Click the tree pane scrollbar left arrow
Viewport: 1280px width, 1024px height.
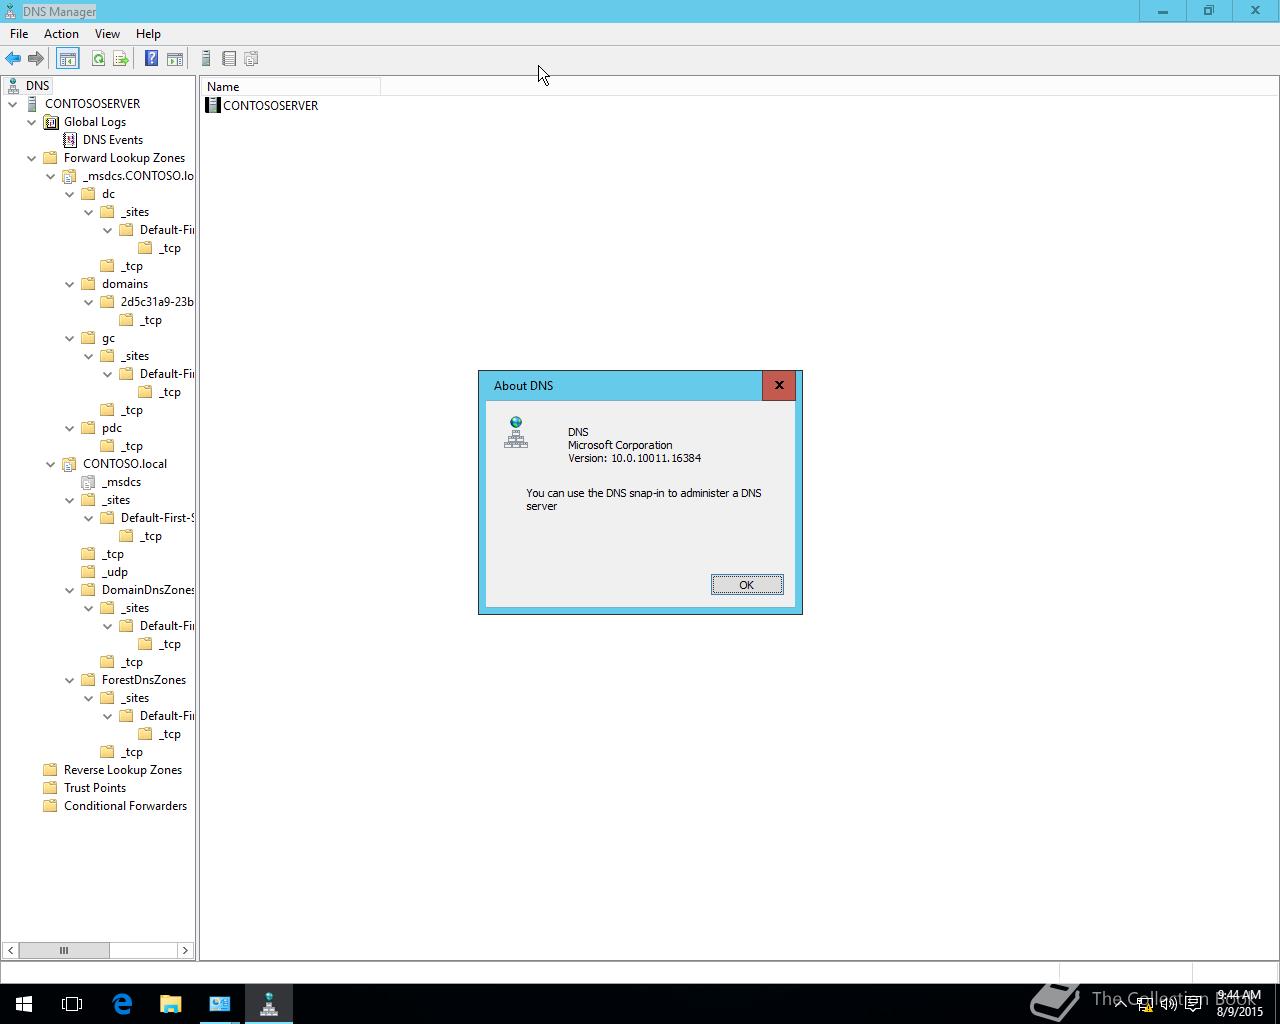[x=10, y=950]
